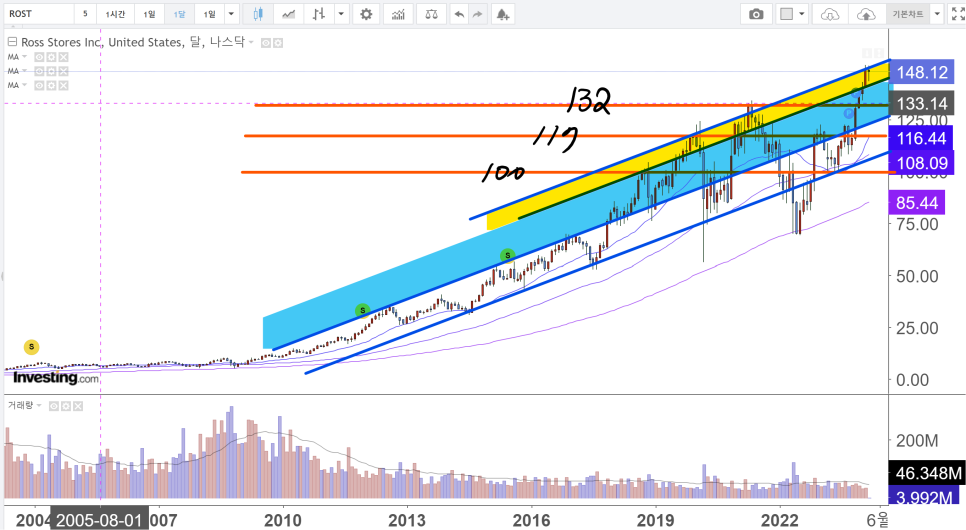The height and width of the screenshot is (530, 966).
Task: Save the chart with cloud upload icon
Action: 866,14
